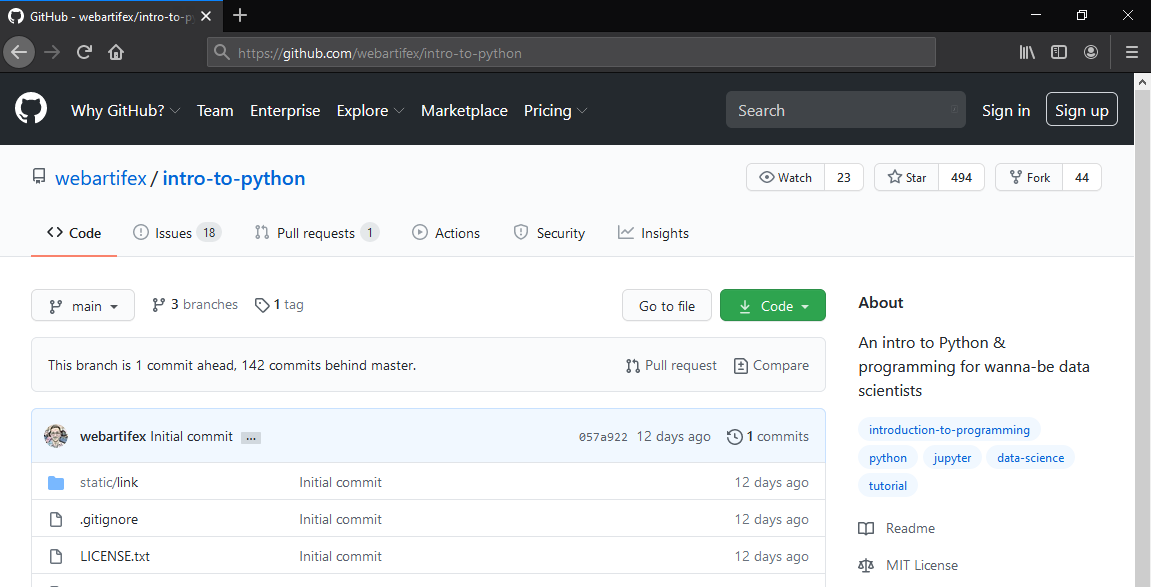
Task: Go to browser home page icon
Action: (116, 52)
